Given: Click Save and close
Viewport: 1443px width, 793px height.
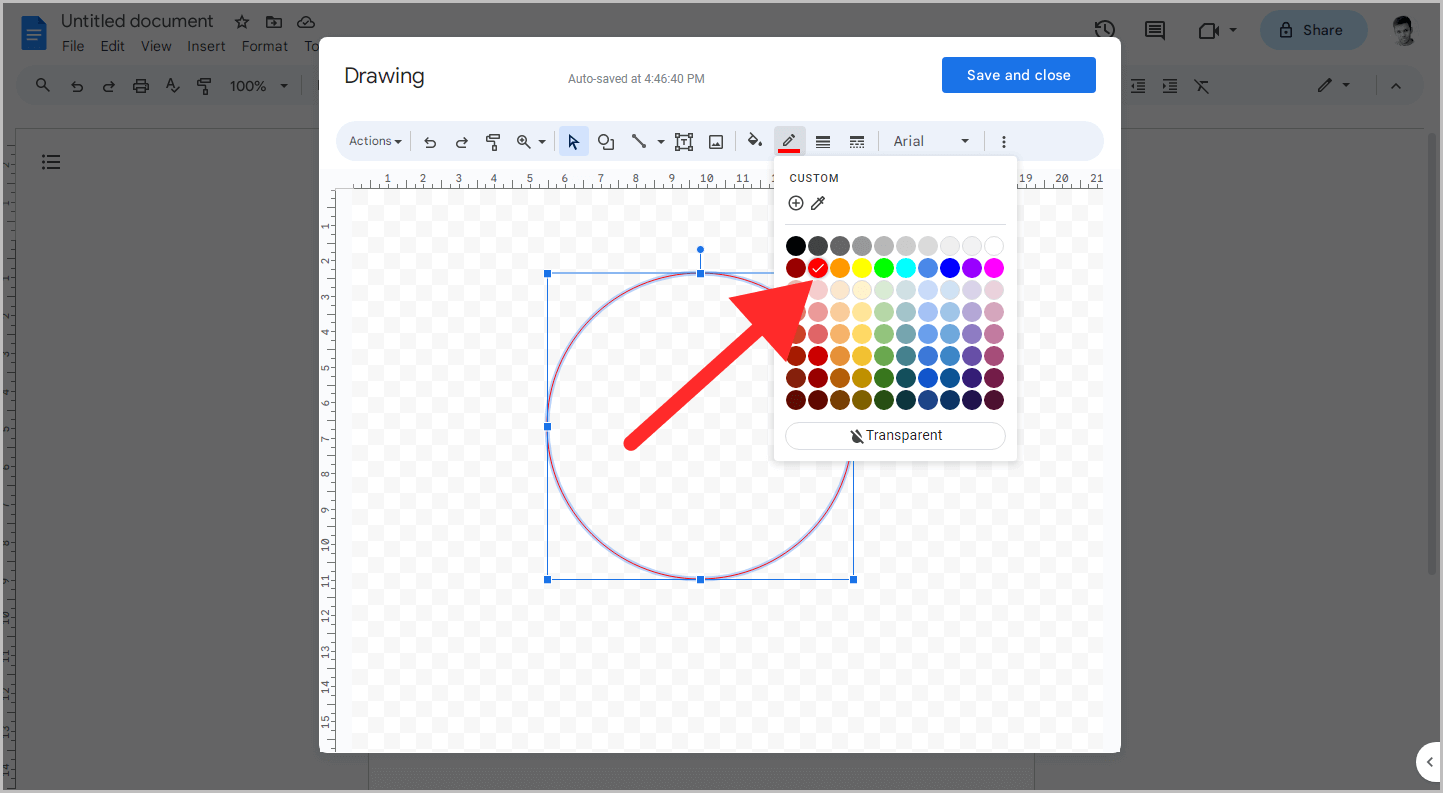Looking at the screenshot, I should pyautogui.click(x=1018, y=74).
